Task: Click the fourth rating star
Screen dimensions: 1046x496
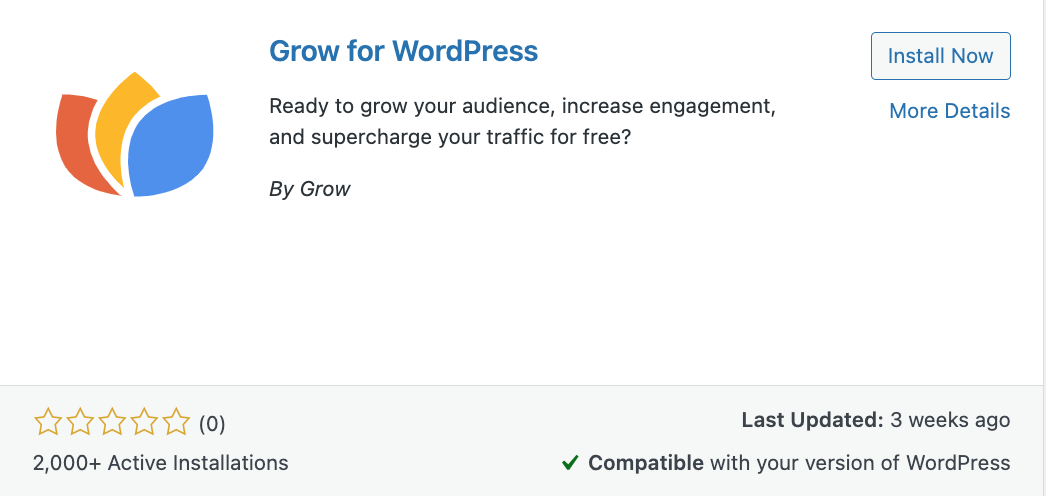Action: tap(144, 423)
